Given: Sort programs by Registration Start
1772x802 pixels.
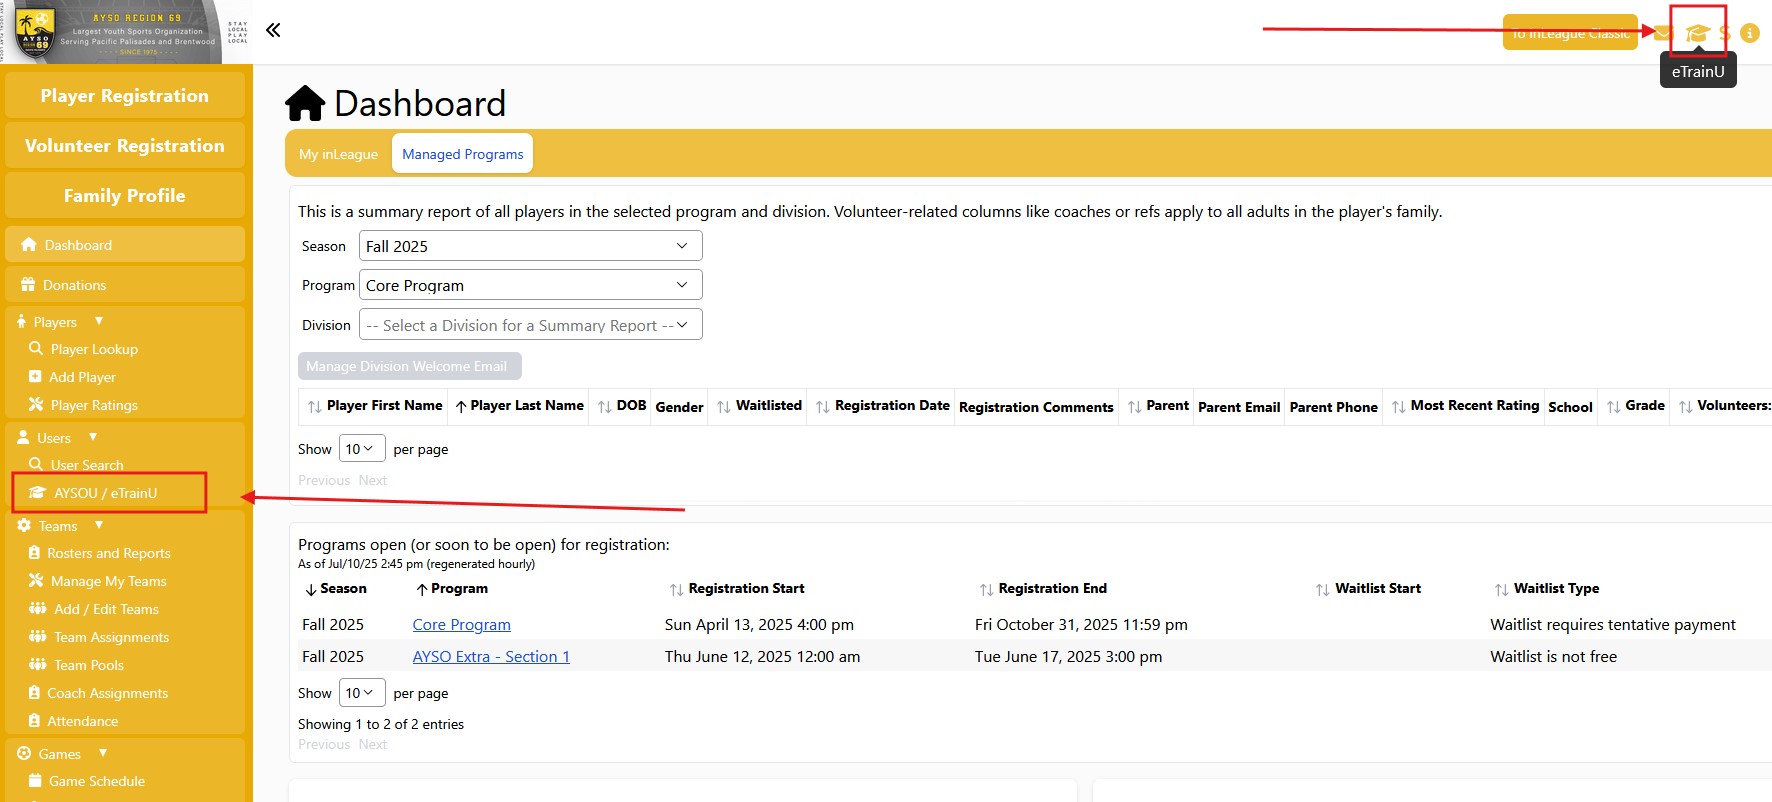Looking at the screenshot, I should coord(745,589).
